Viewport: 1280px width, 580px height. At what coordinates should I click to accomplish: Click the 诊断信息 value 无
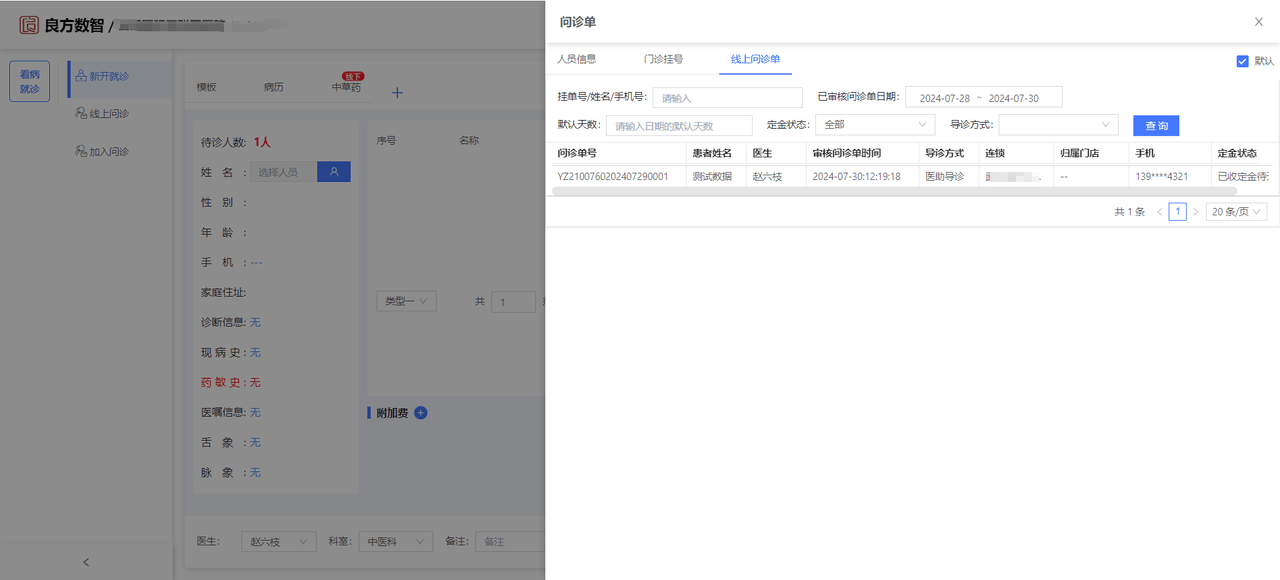(255, 322)
